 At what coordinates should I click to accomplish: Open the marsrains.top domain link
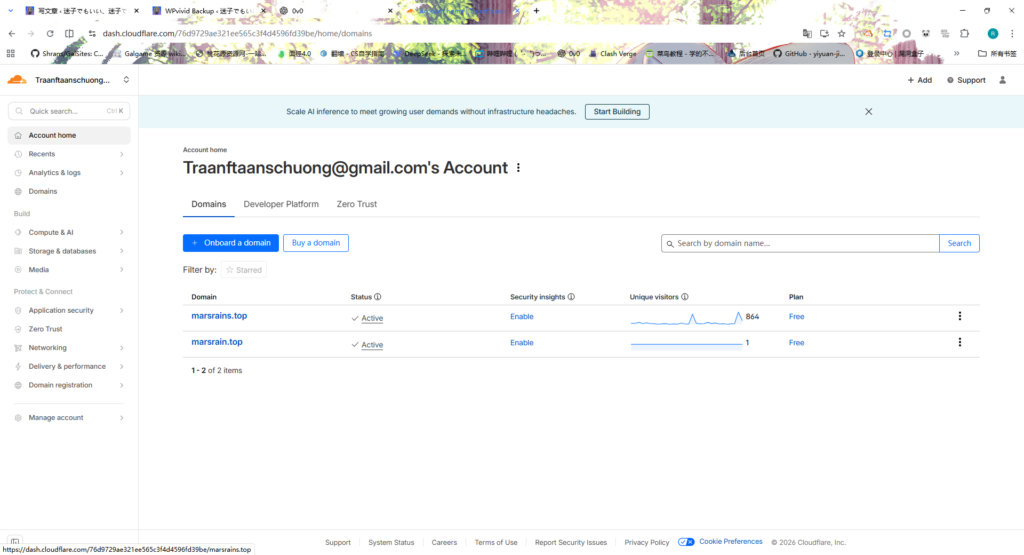point(217,316)
